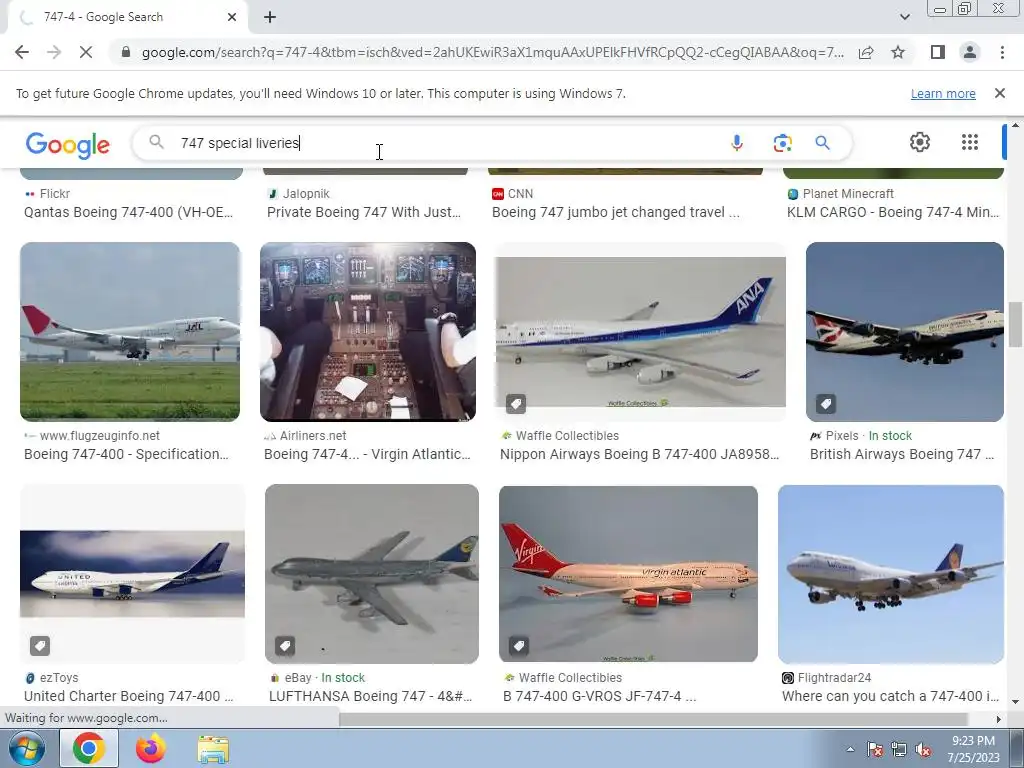Open KLM CARGO Planet Minecraft link
The height and width of the screenshot is (768, 1024).
[893, 212]
